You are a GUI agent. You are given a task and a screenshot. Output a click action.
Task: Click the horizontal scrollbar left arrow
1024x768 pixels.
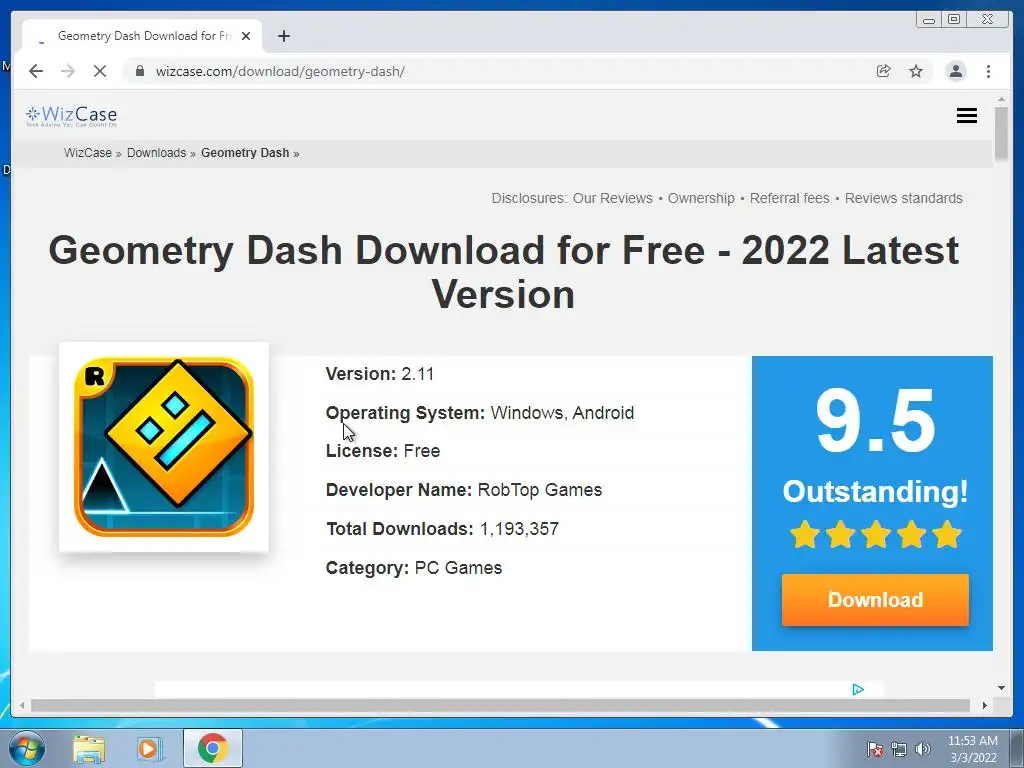tap(22, 705)
